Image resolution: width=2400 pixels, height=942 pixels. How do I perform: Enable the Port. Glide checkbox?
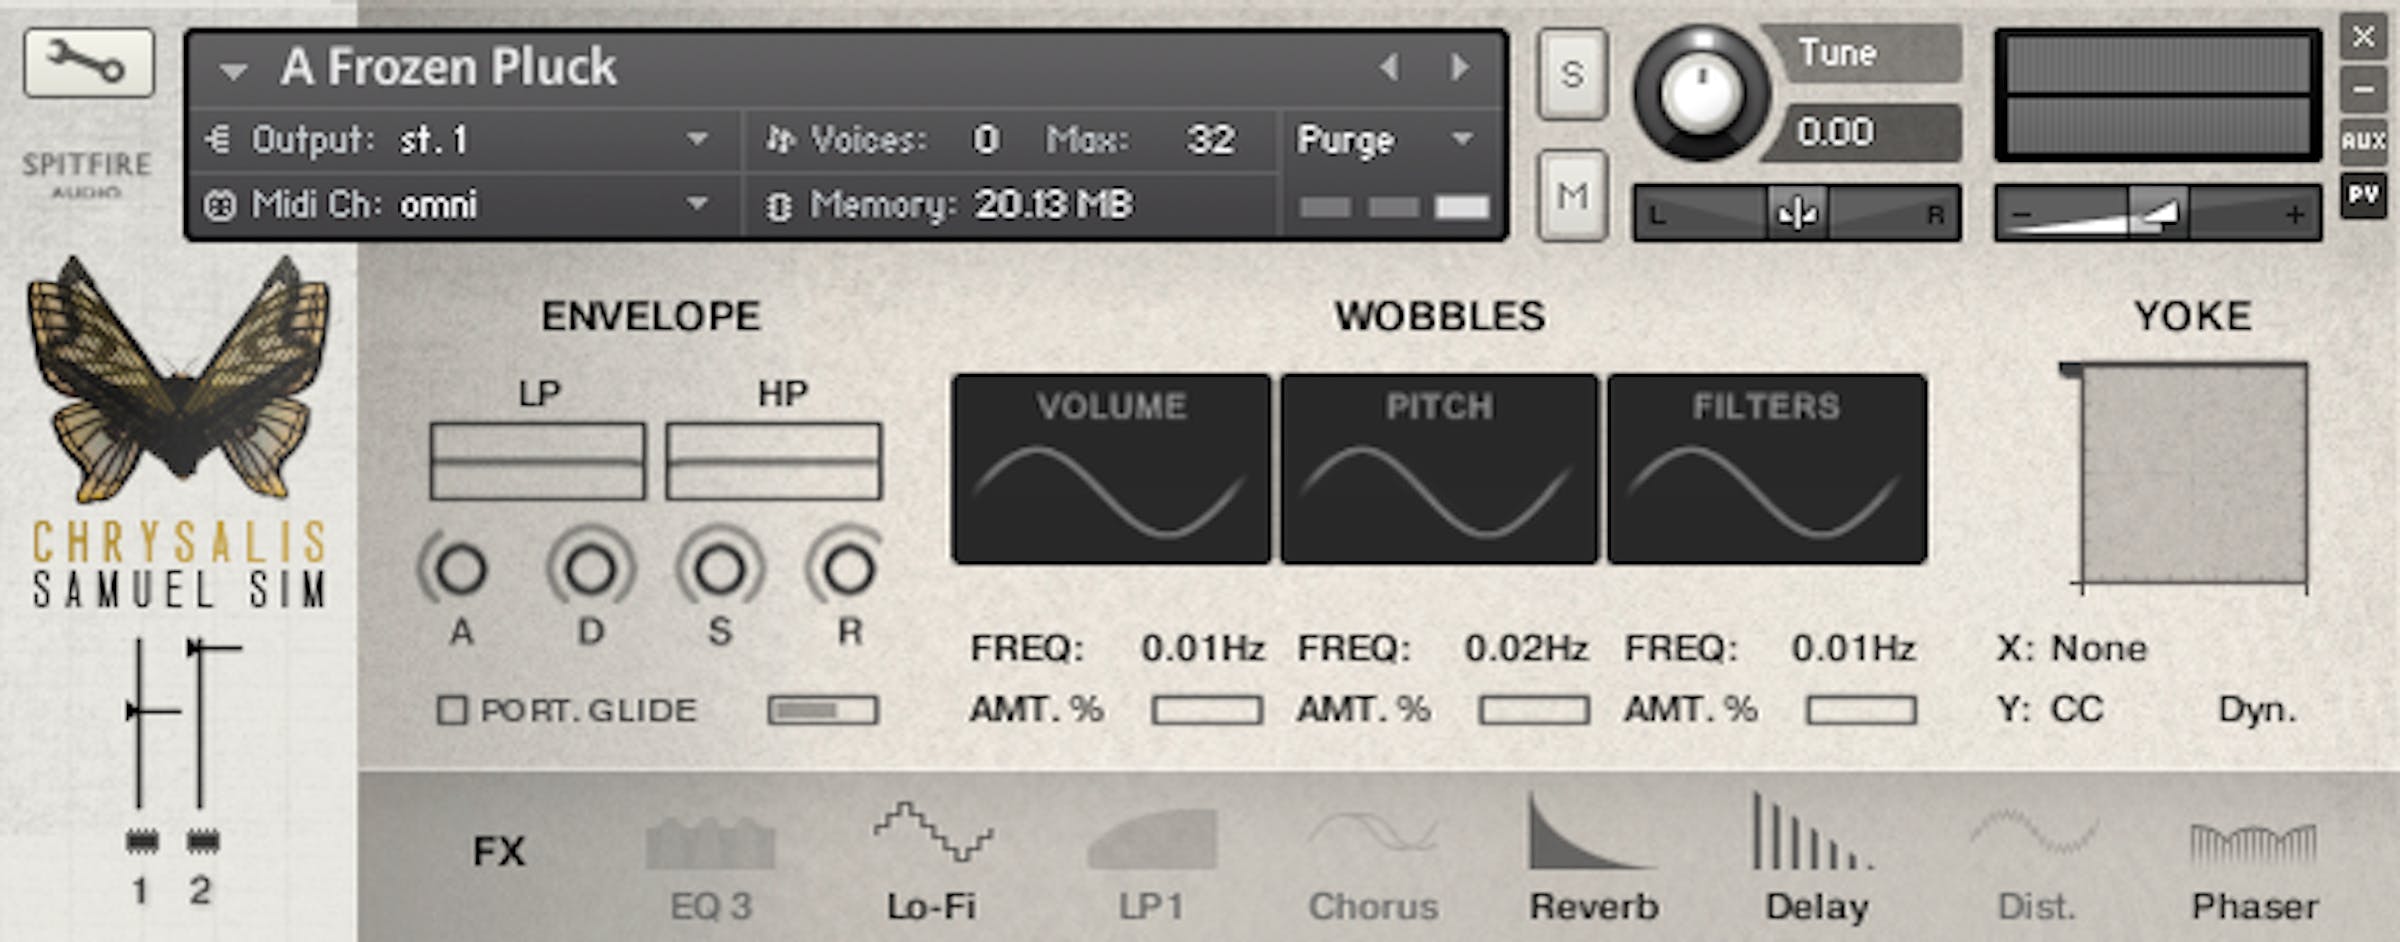click(452, 710)
